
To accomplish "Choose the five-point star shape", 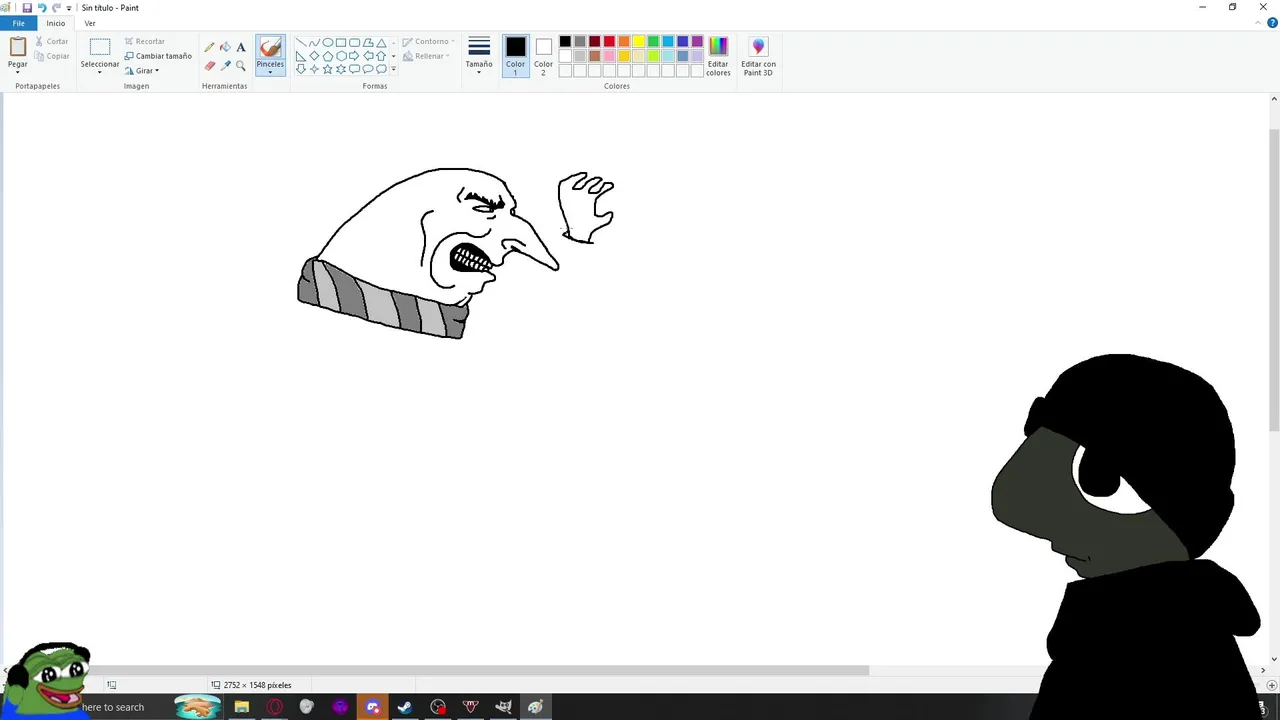I will (327, 69).
